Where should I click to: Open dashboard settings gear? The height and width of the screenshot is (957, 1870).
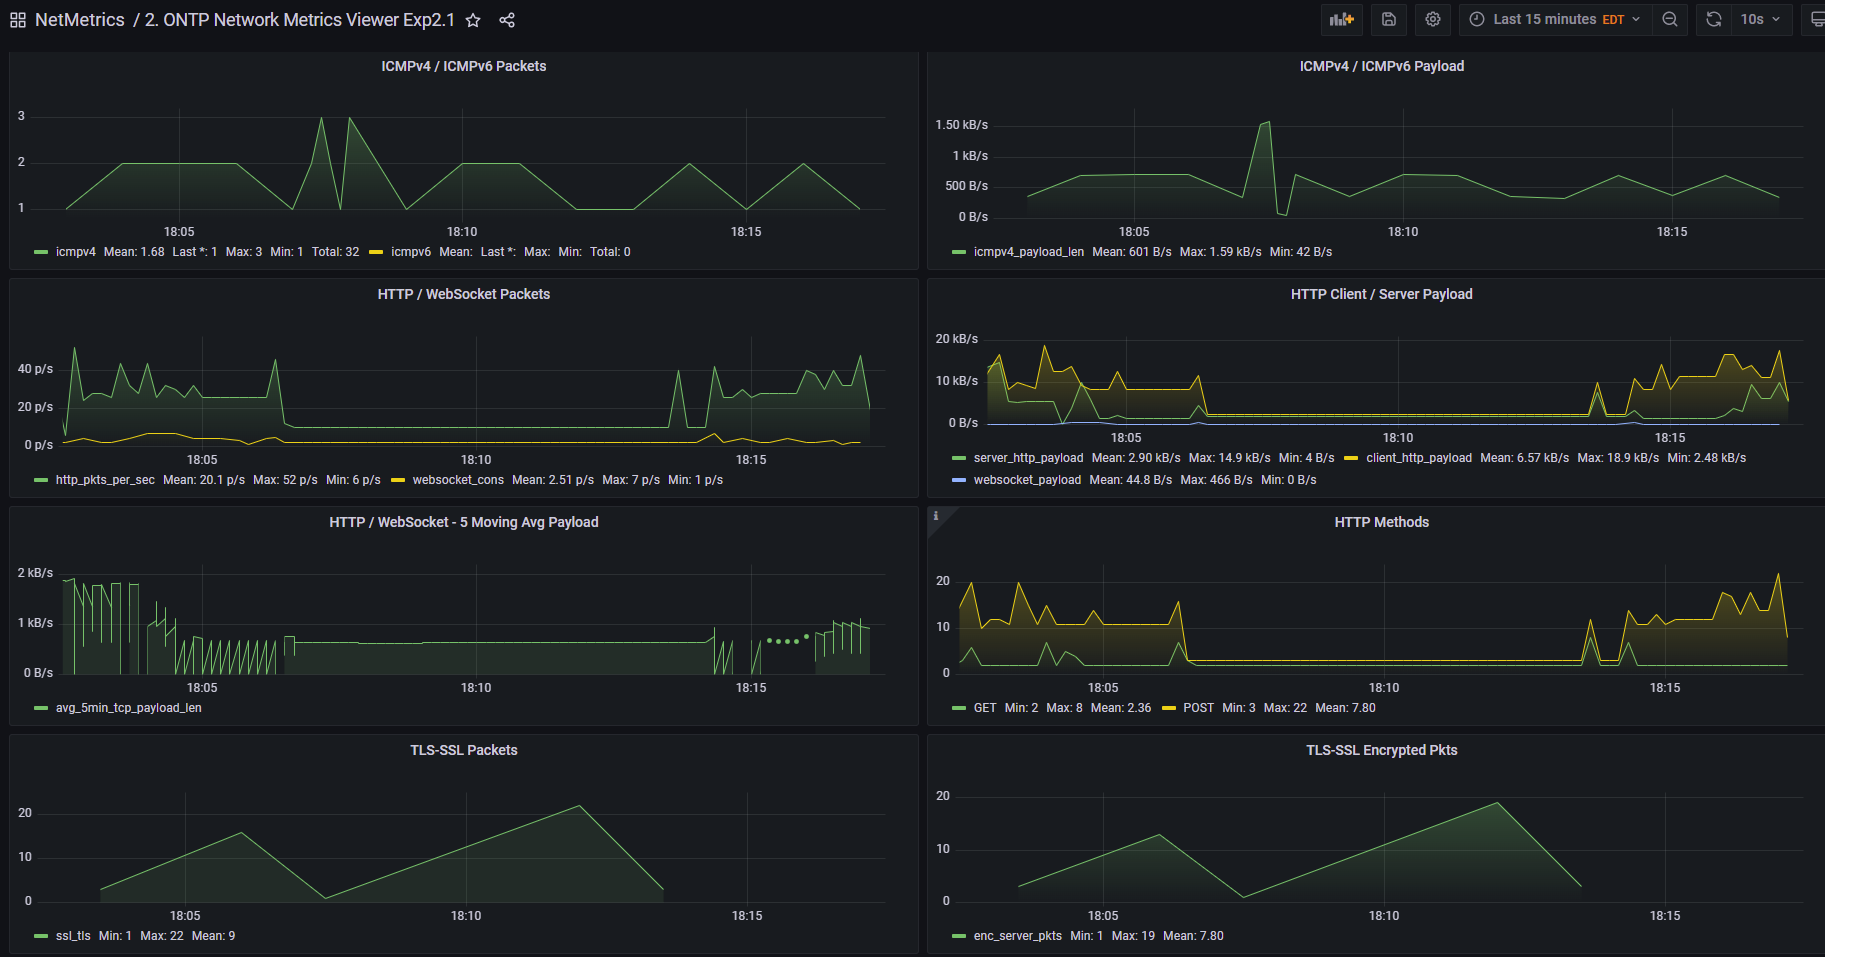1433,20
